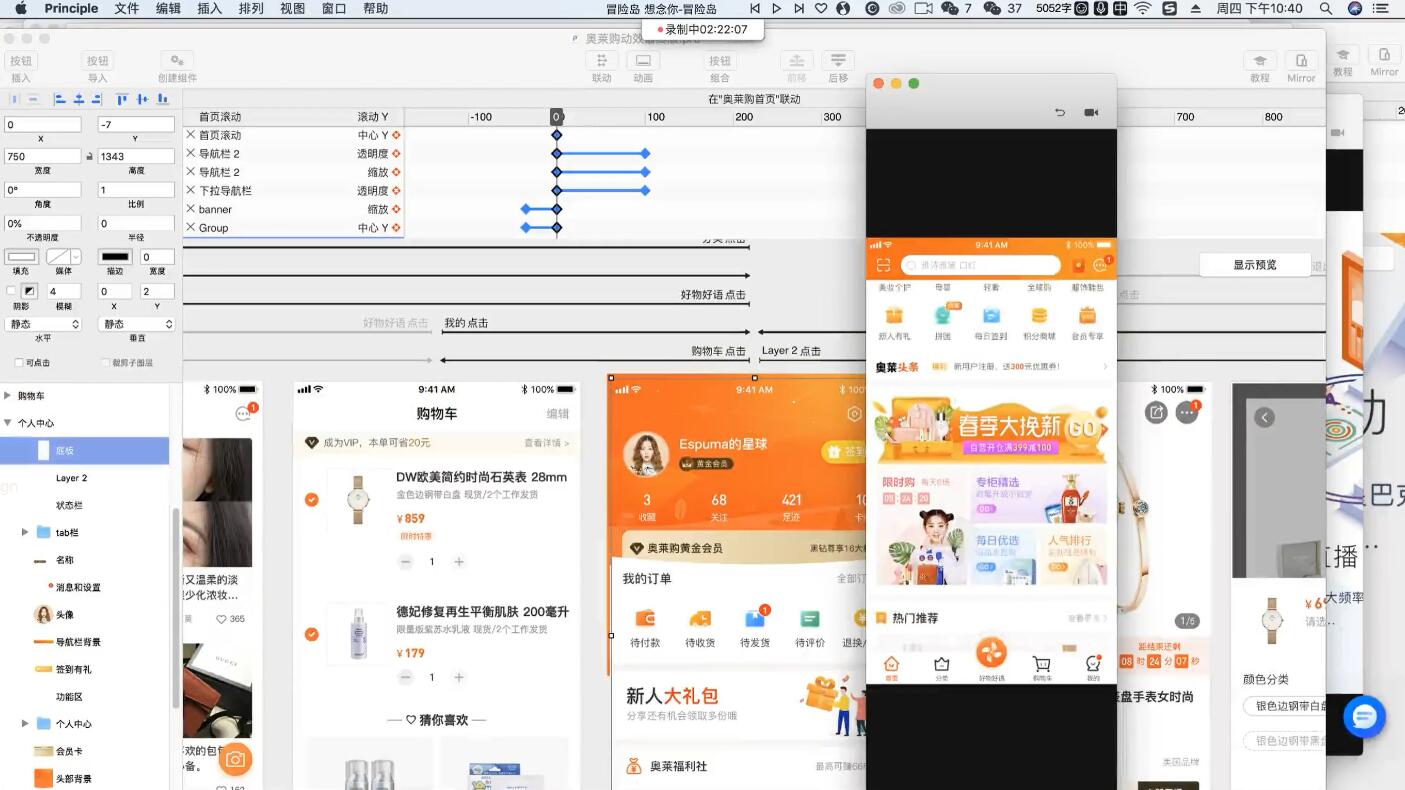
Task: Open the 水平 静态 dropdown
Action: click(x=44, y=324)
